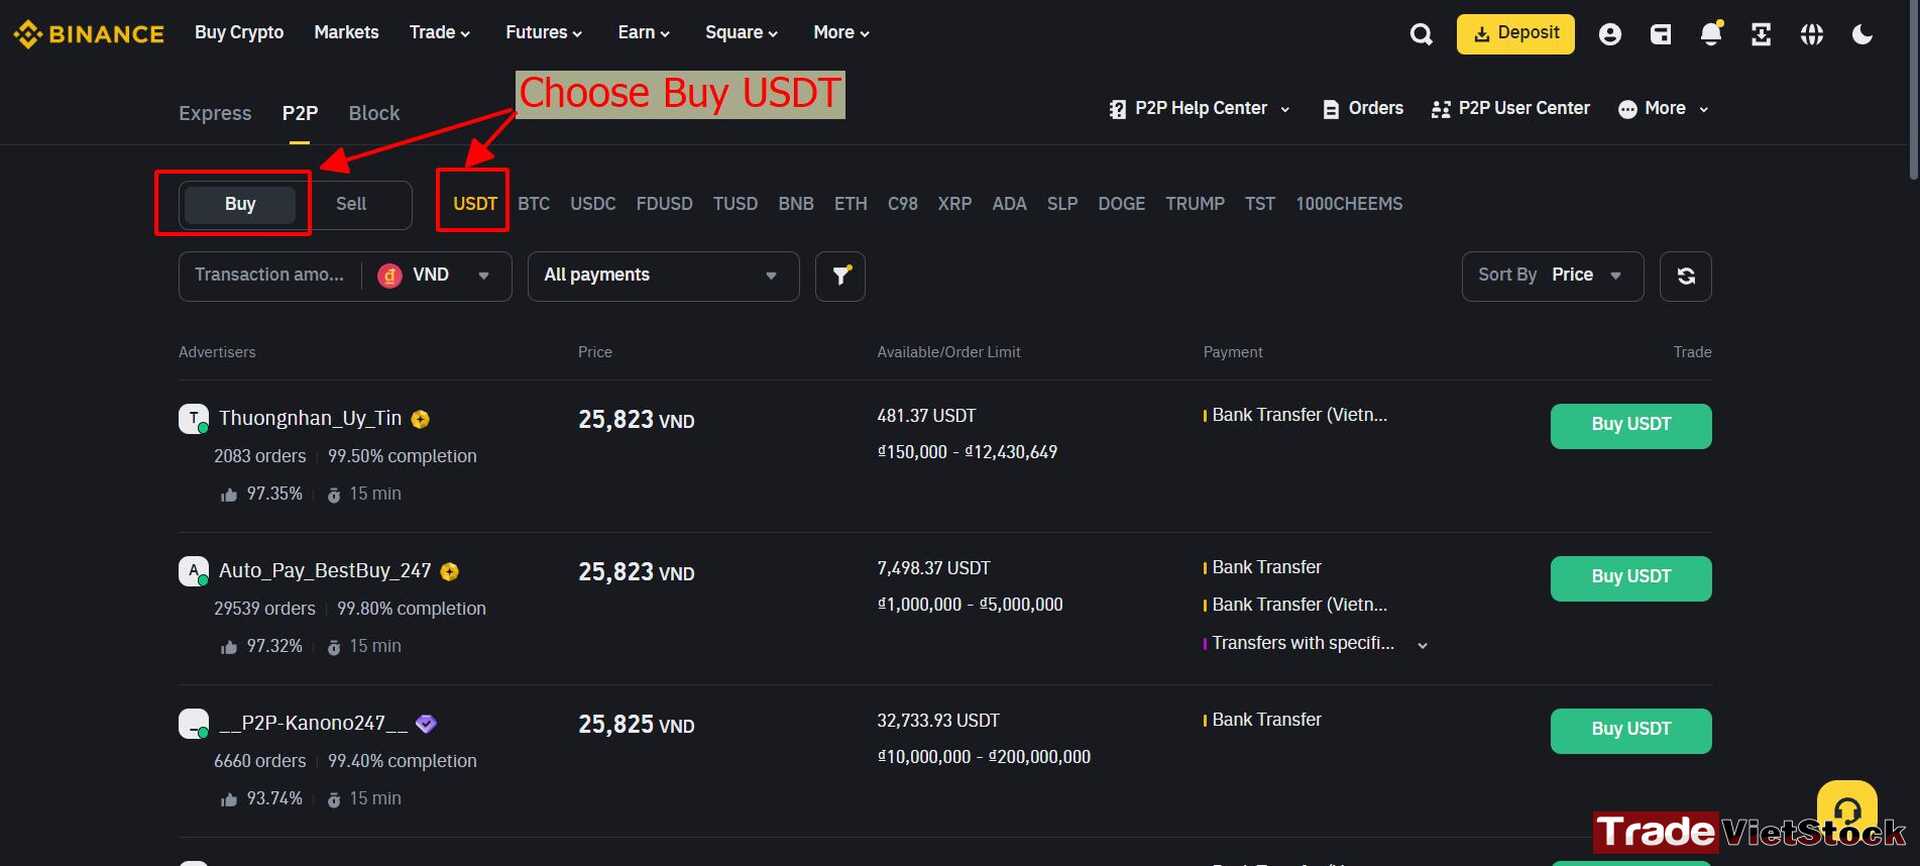Viewport: 1920px width, 866px height.
Task: Open the language globe icon
Action: 1812,35
